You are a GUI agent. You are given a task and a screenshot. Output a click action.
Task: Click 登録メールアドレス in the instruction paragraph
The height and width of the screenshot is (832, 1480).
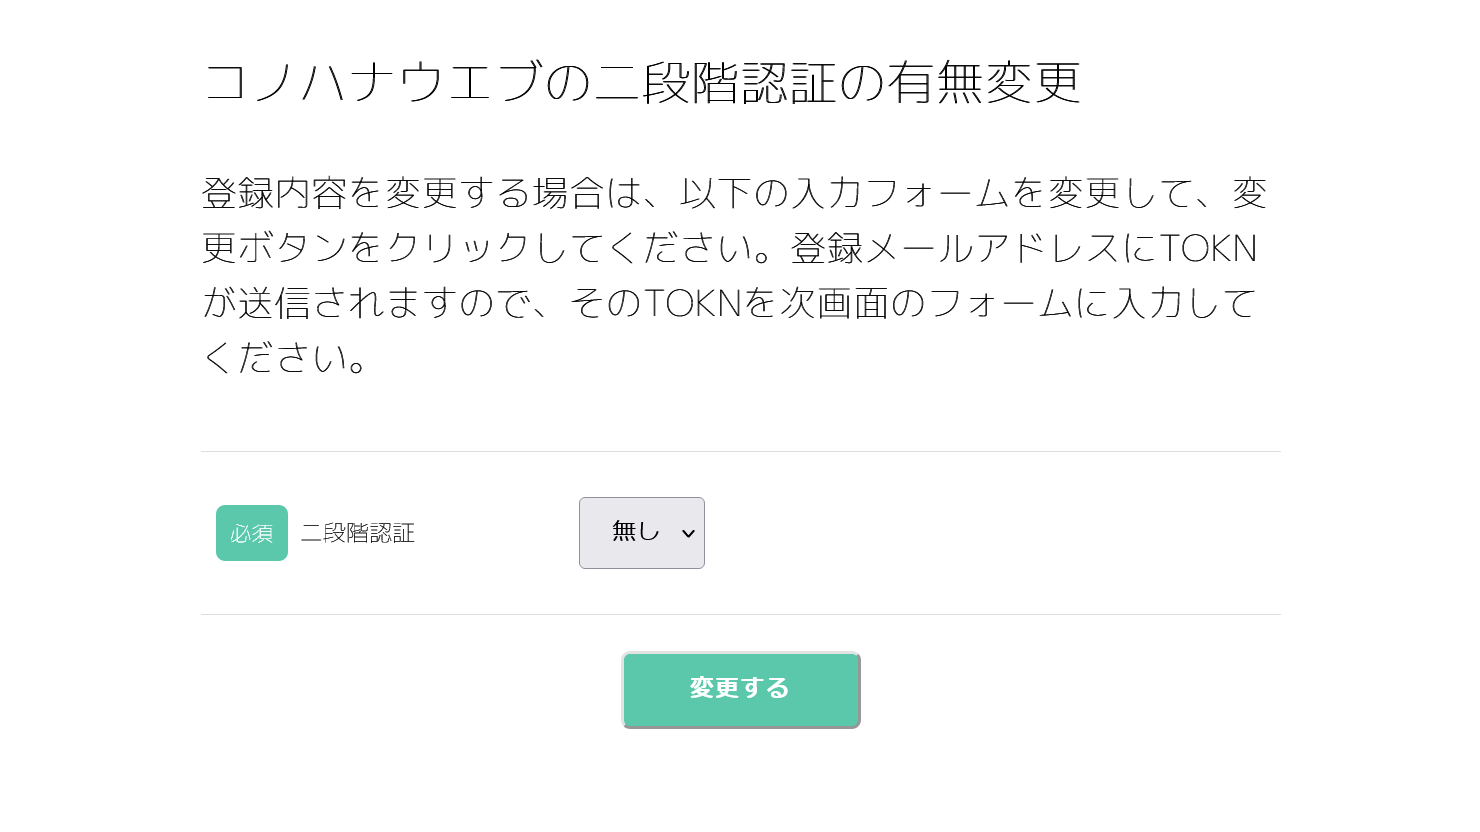coord(956,248)
